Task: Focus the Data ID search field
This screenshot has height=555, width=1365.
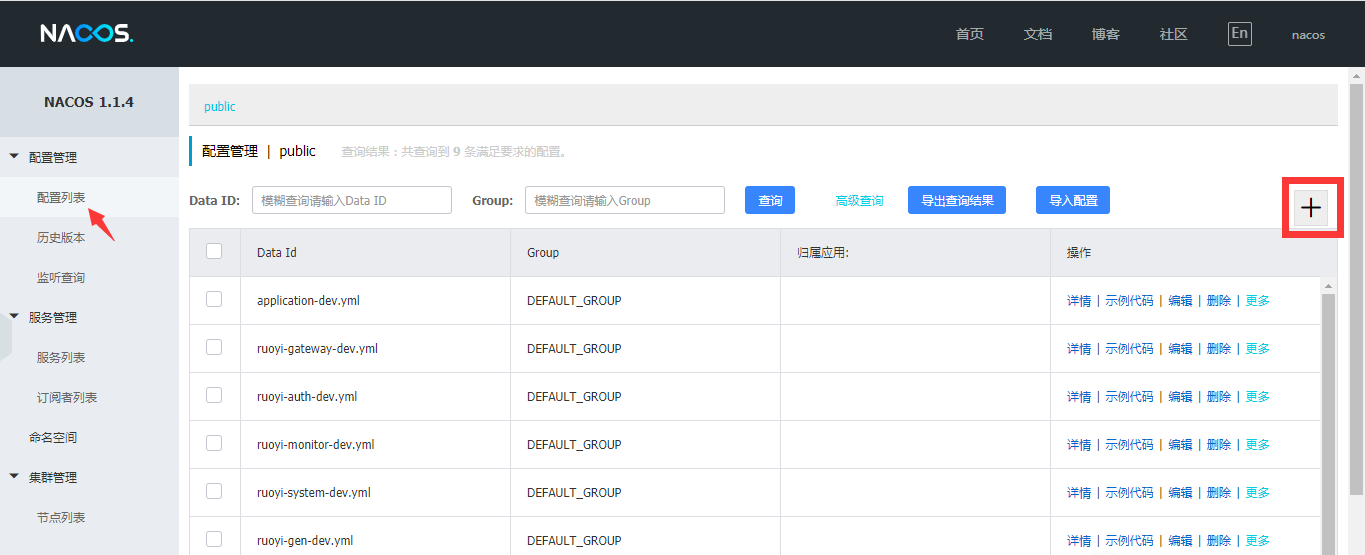Action: pyautogui.click(x=352, y=200)
